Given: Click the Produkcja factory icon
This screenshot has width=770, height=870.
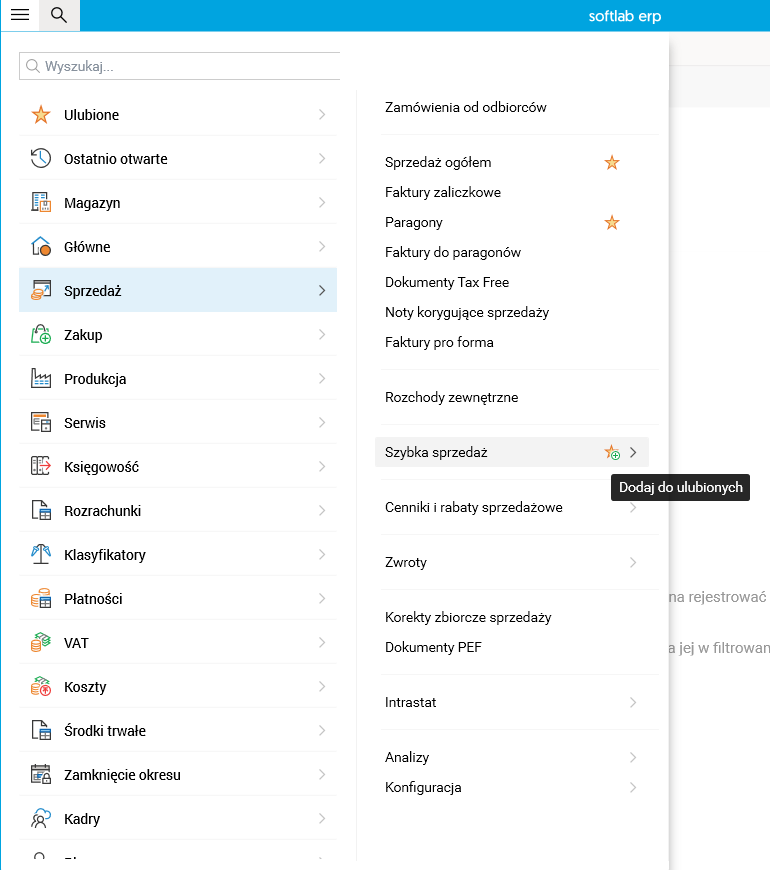Looking at the screenshot, I should pos(41,379).
